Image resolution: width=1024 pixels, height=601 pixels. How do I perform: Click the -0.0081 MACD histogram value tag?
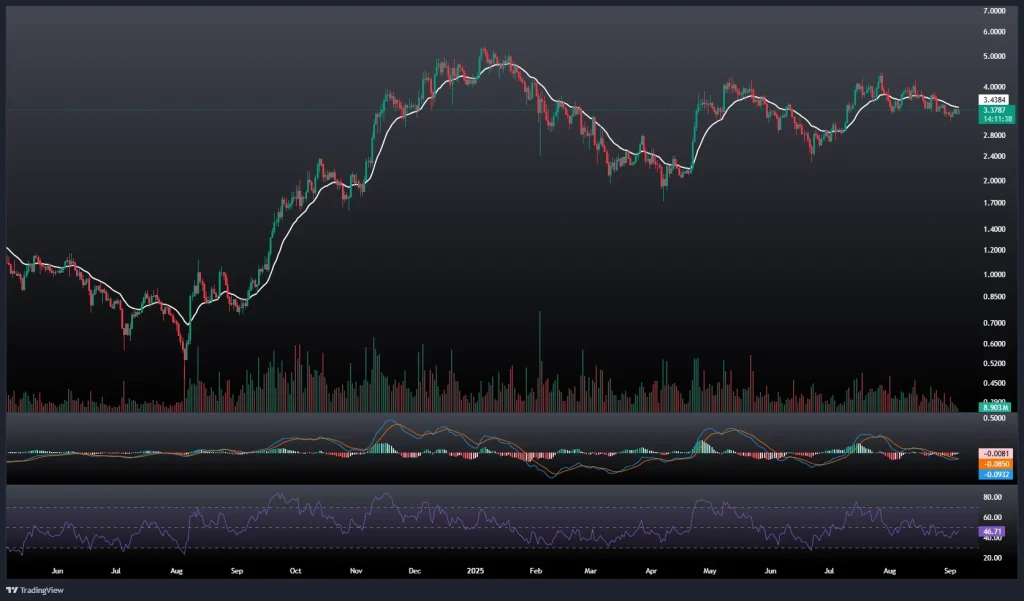(x=994, y=452)
